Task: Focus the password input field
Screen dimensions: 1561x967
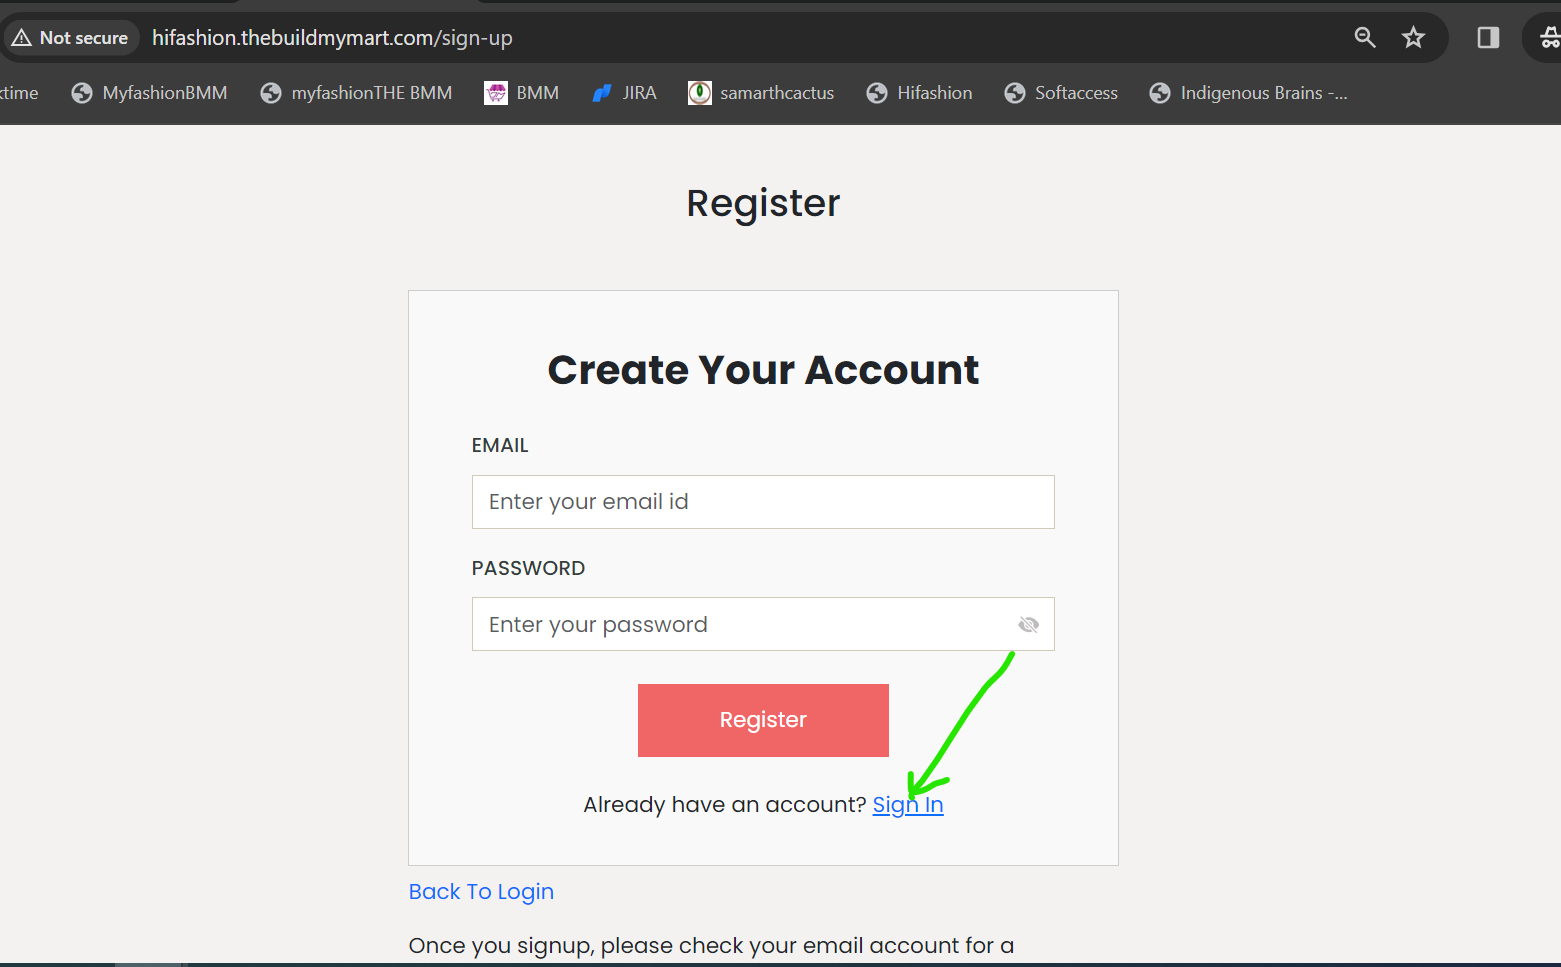Action: pyautogui.click(x=763, y=624)
